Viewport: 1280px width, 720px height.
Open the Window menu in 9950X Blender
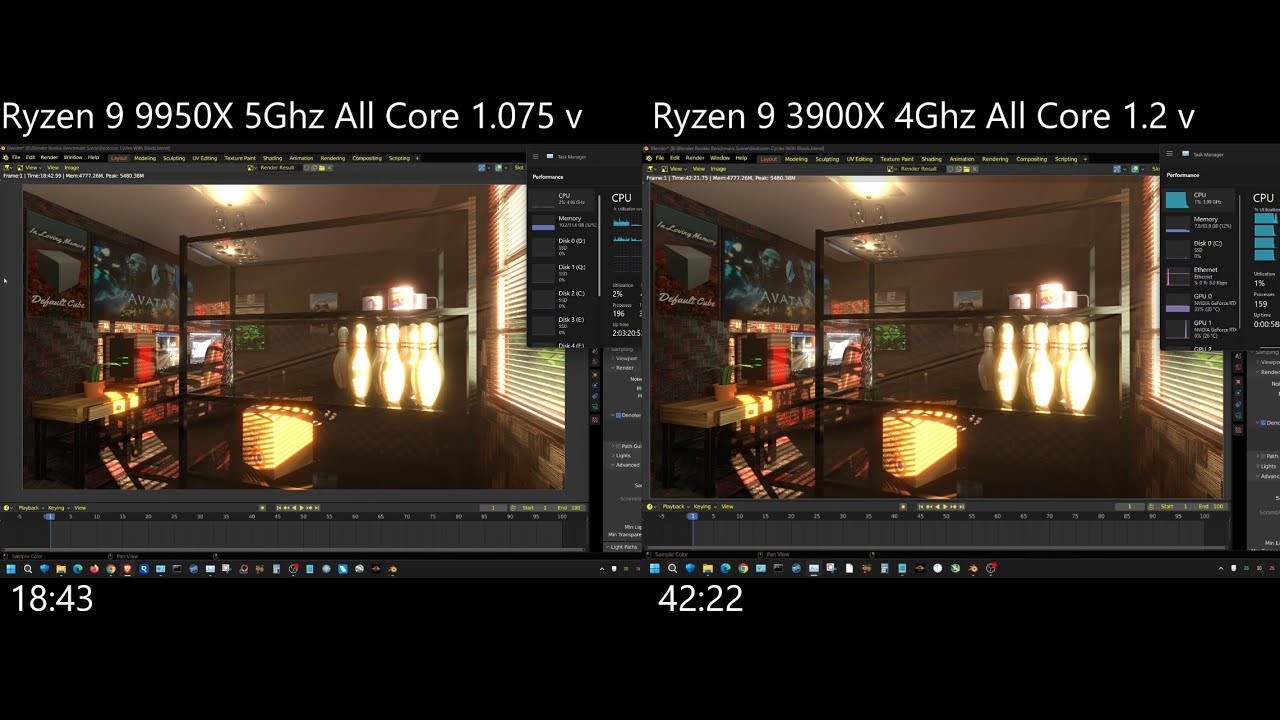click(x=73, y=158)
